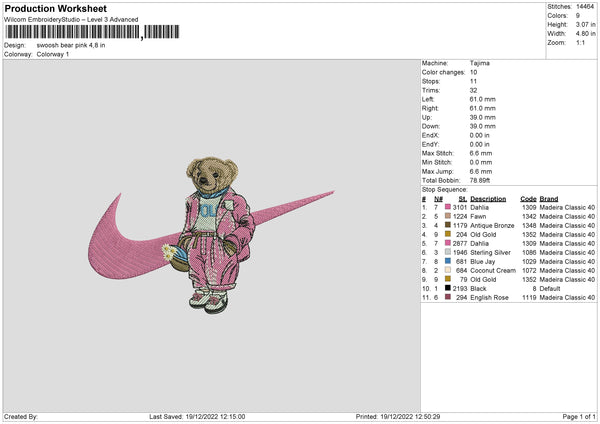Click the Description column header
Viewport: 600px width, 424px height.
click(x=488, y=199)
